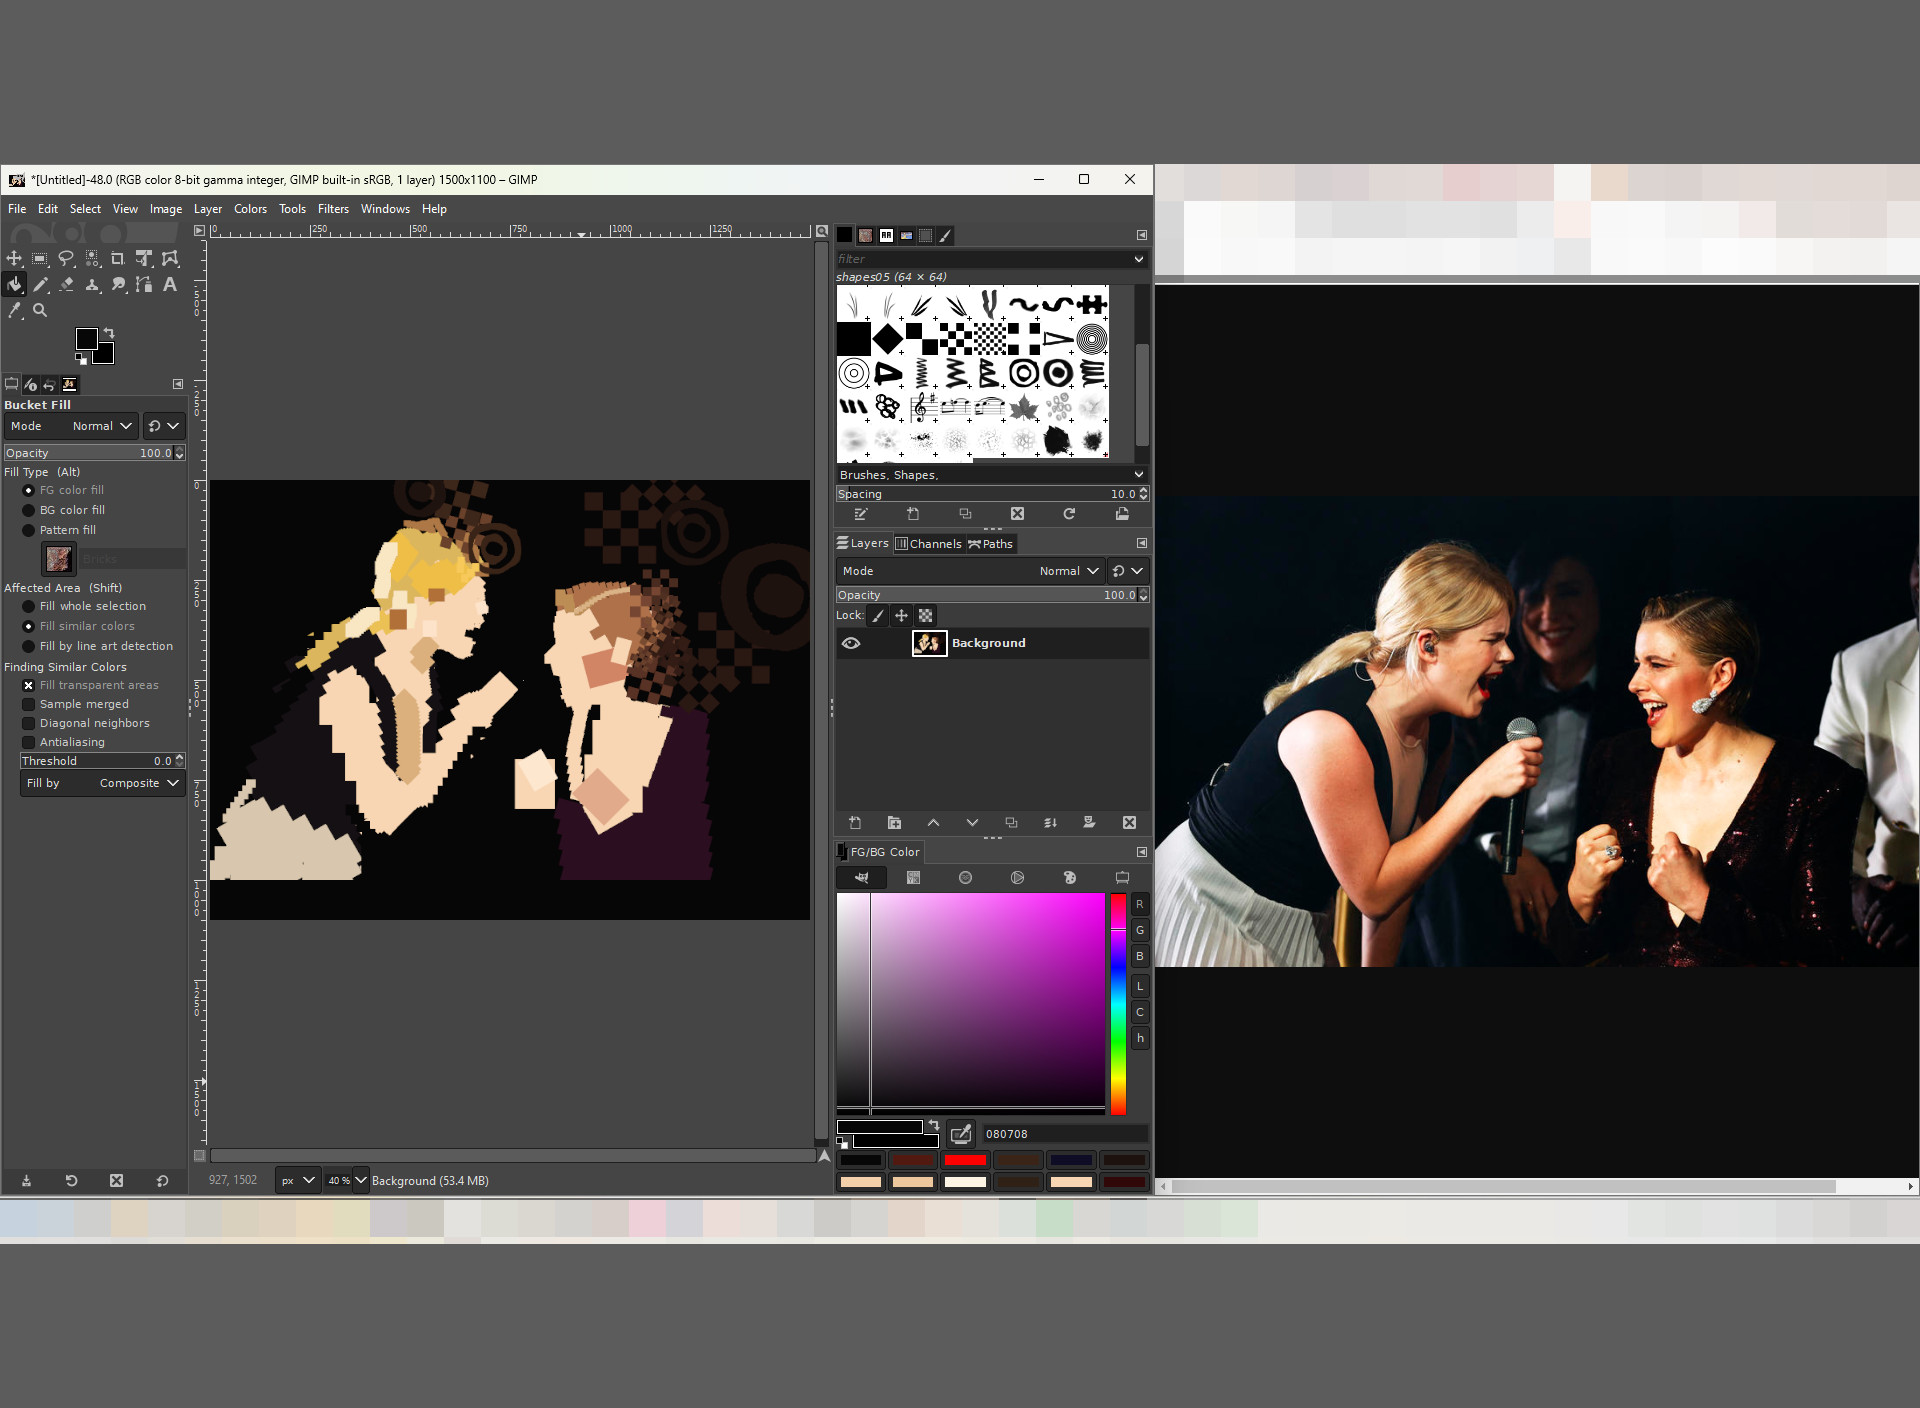Image resolution: width=1920 pixels, height=1408 pixels.
Task: Enable the Antialiasing checkbox
Action: (x=29, y=742)
